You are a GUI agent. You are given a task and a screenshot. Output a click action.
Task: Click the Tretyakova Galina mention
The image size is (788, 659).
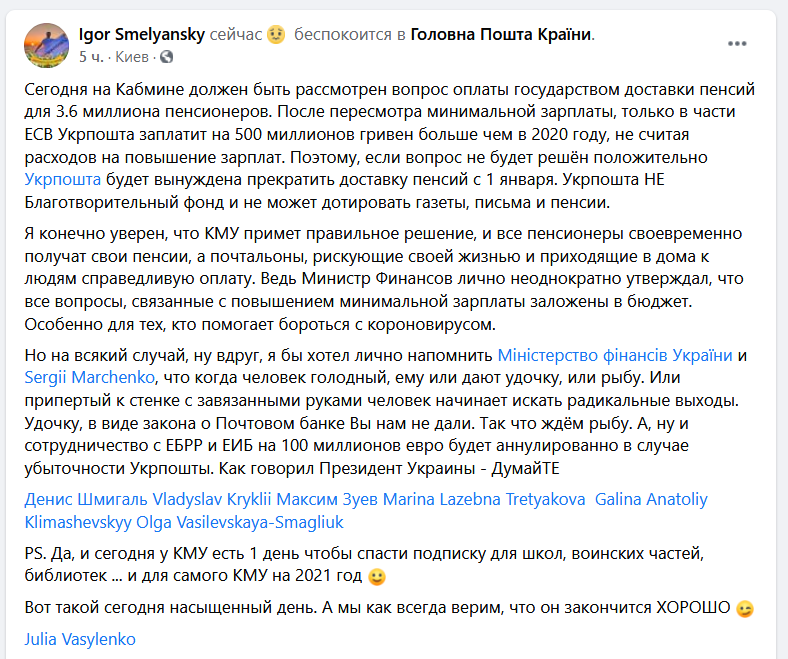point(573,499)
